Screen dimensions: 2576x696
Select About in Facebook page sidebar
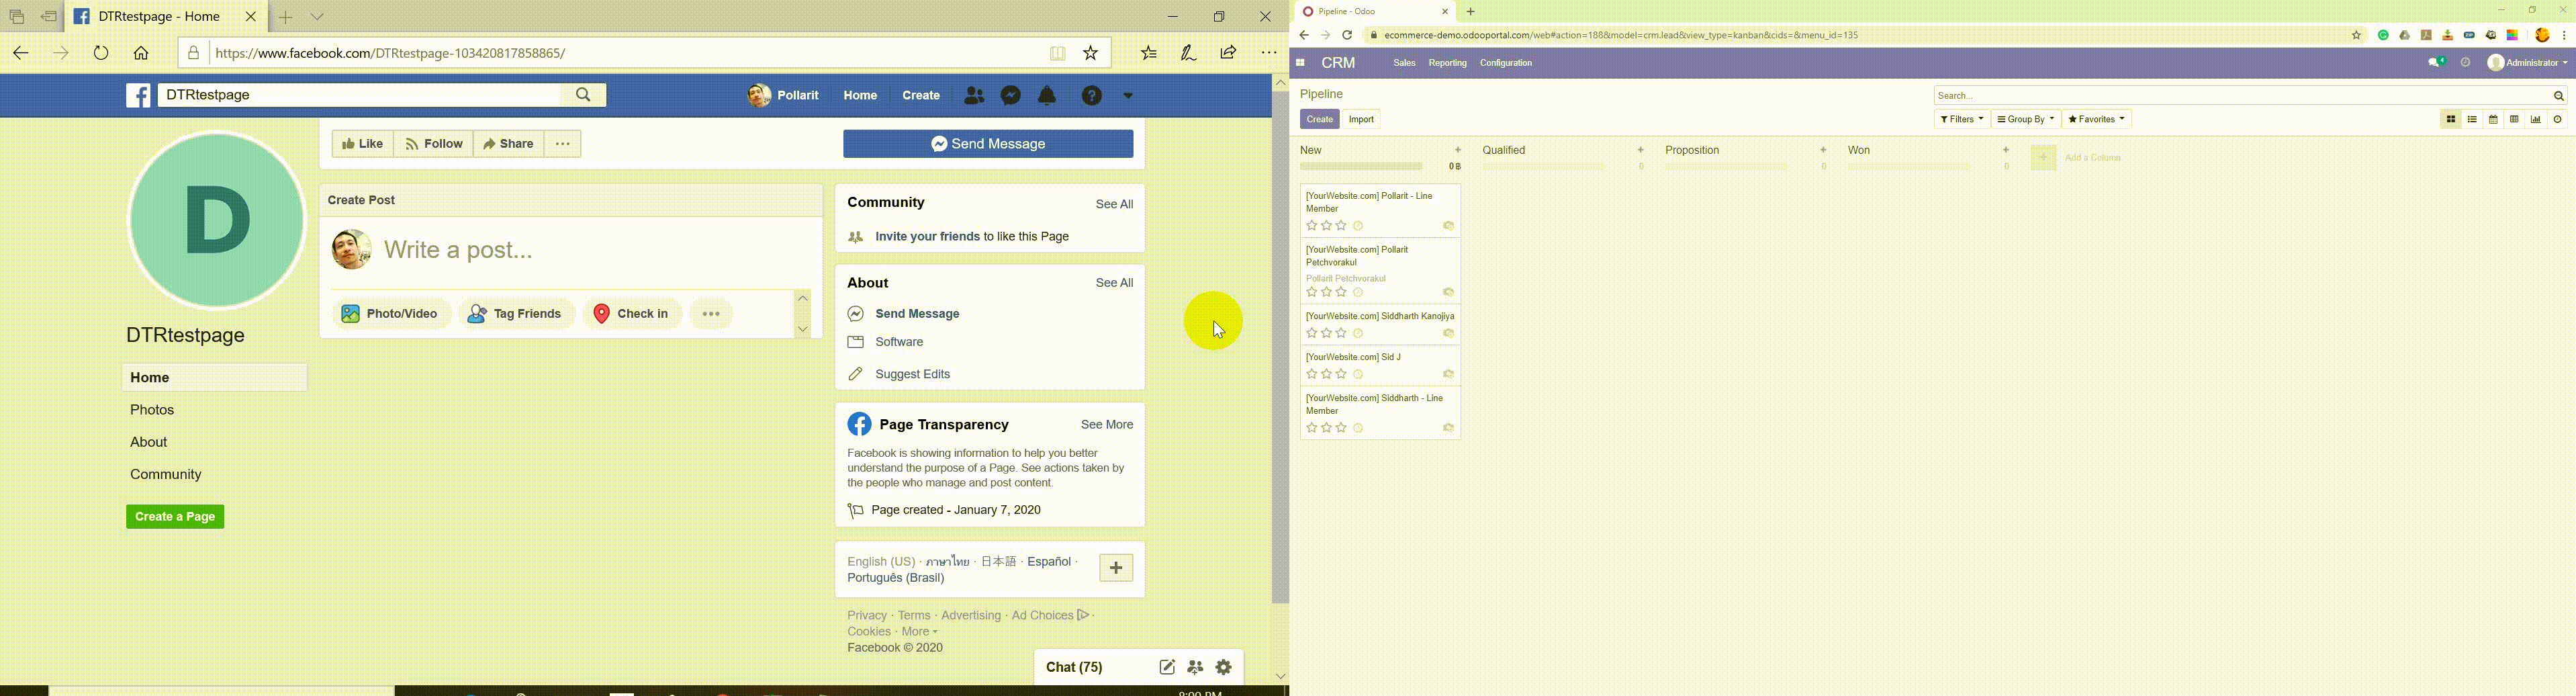149,442
